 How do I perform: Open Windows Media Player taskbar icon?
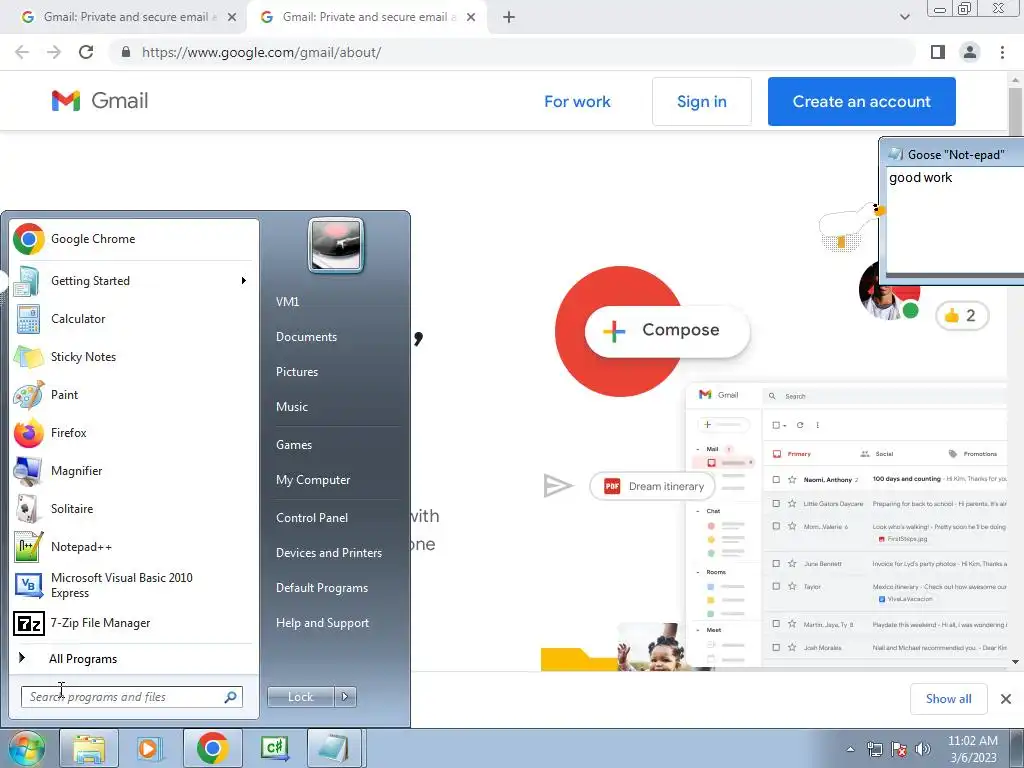[150, 748]
